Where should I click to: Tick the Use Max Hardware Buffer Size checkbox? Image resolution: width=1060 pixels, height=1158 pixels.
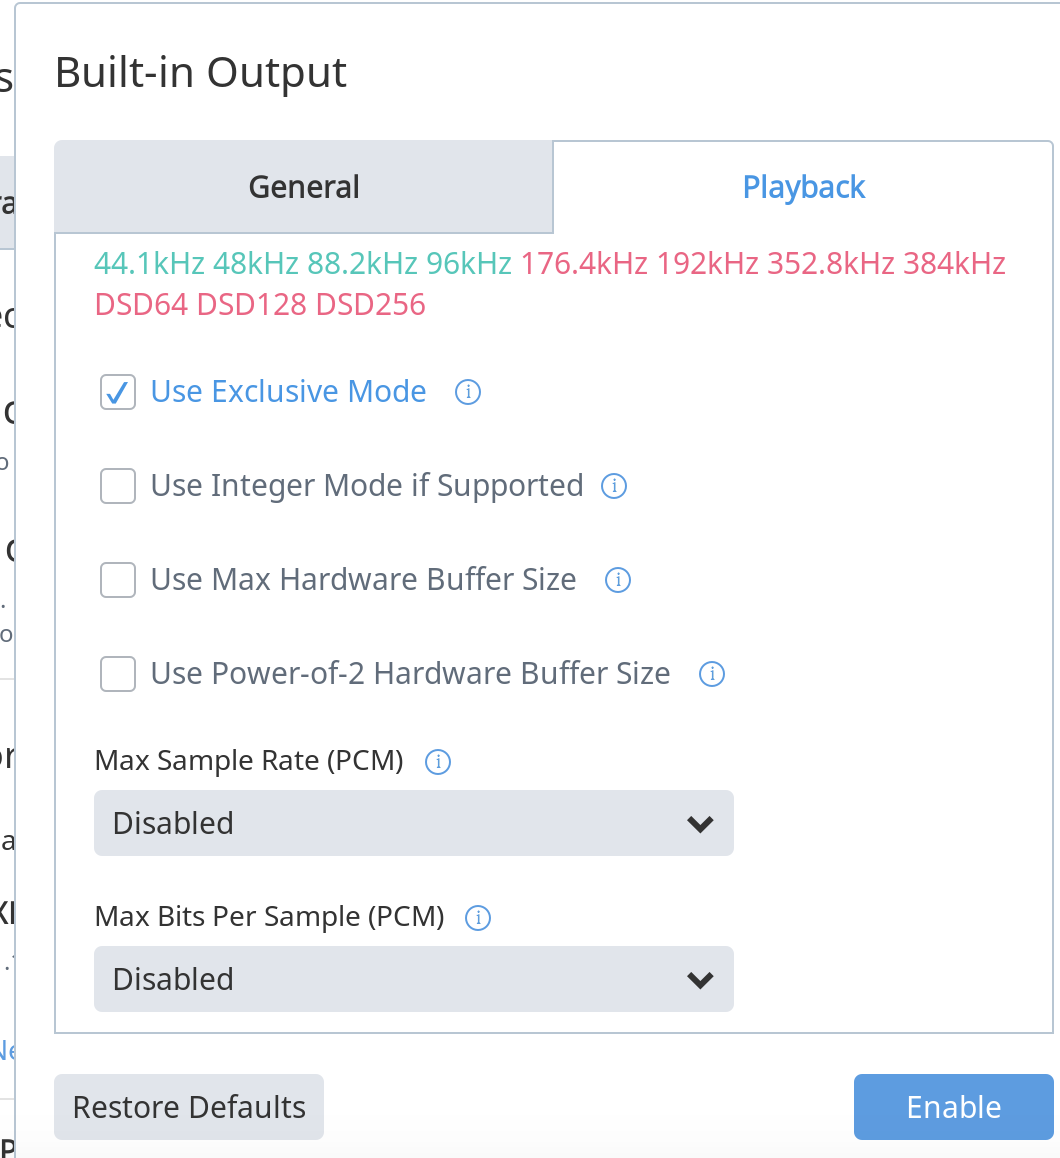click(118, 580)
